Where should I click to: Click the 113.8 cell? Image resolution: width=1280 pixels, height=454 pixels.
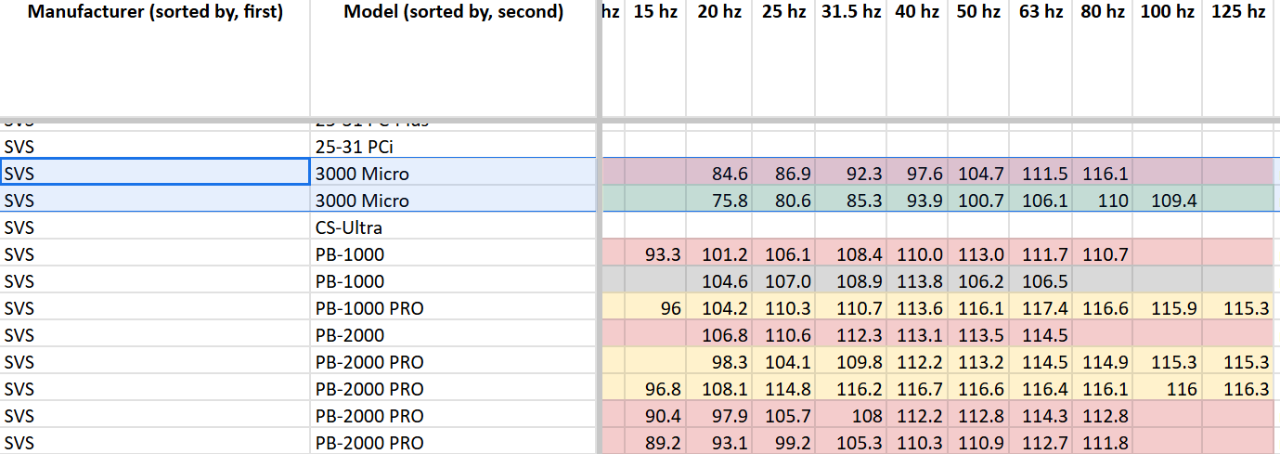[x=917, y=281]
